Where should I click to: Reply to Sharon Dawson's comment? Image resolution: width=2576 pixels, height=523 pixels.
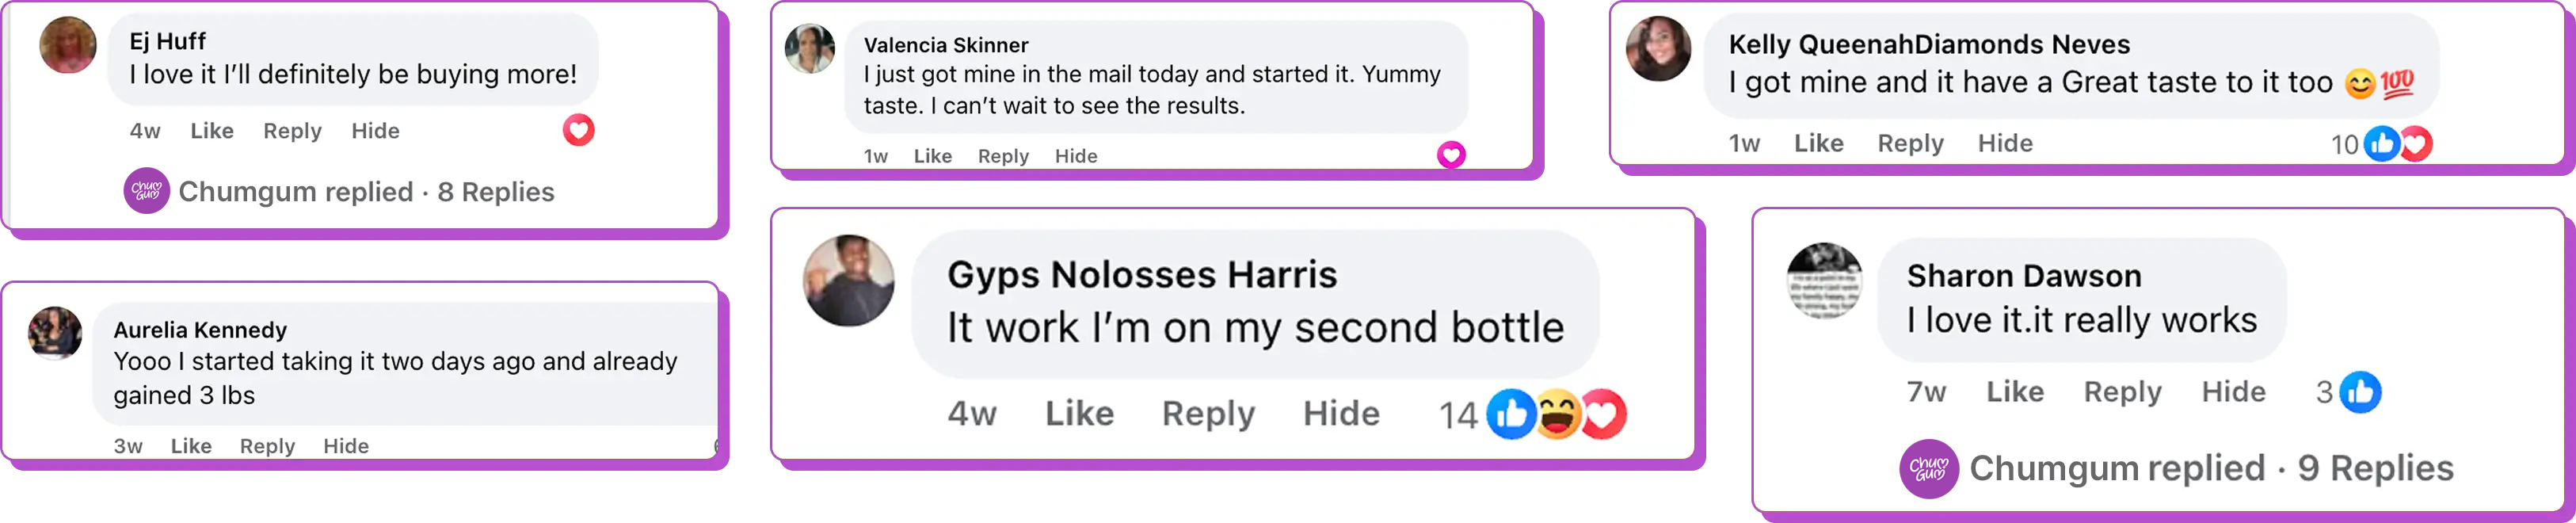click(x=2122, y=392)
